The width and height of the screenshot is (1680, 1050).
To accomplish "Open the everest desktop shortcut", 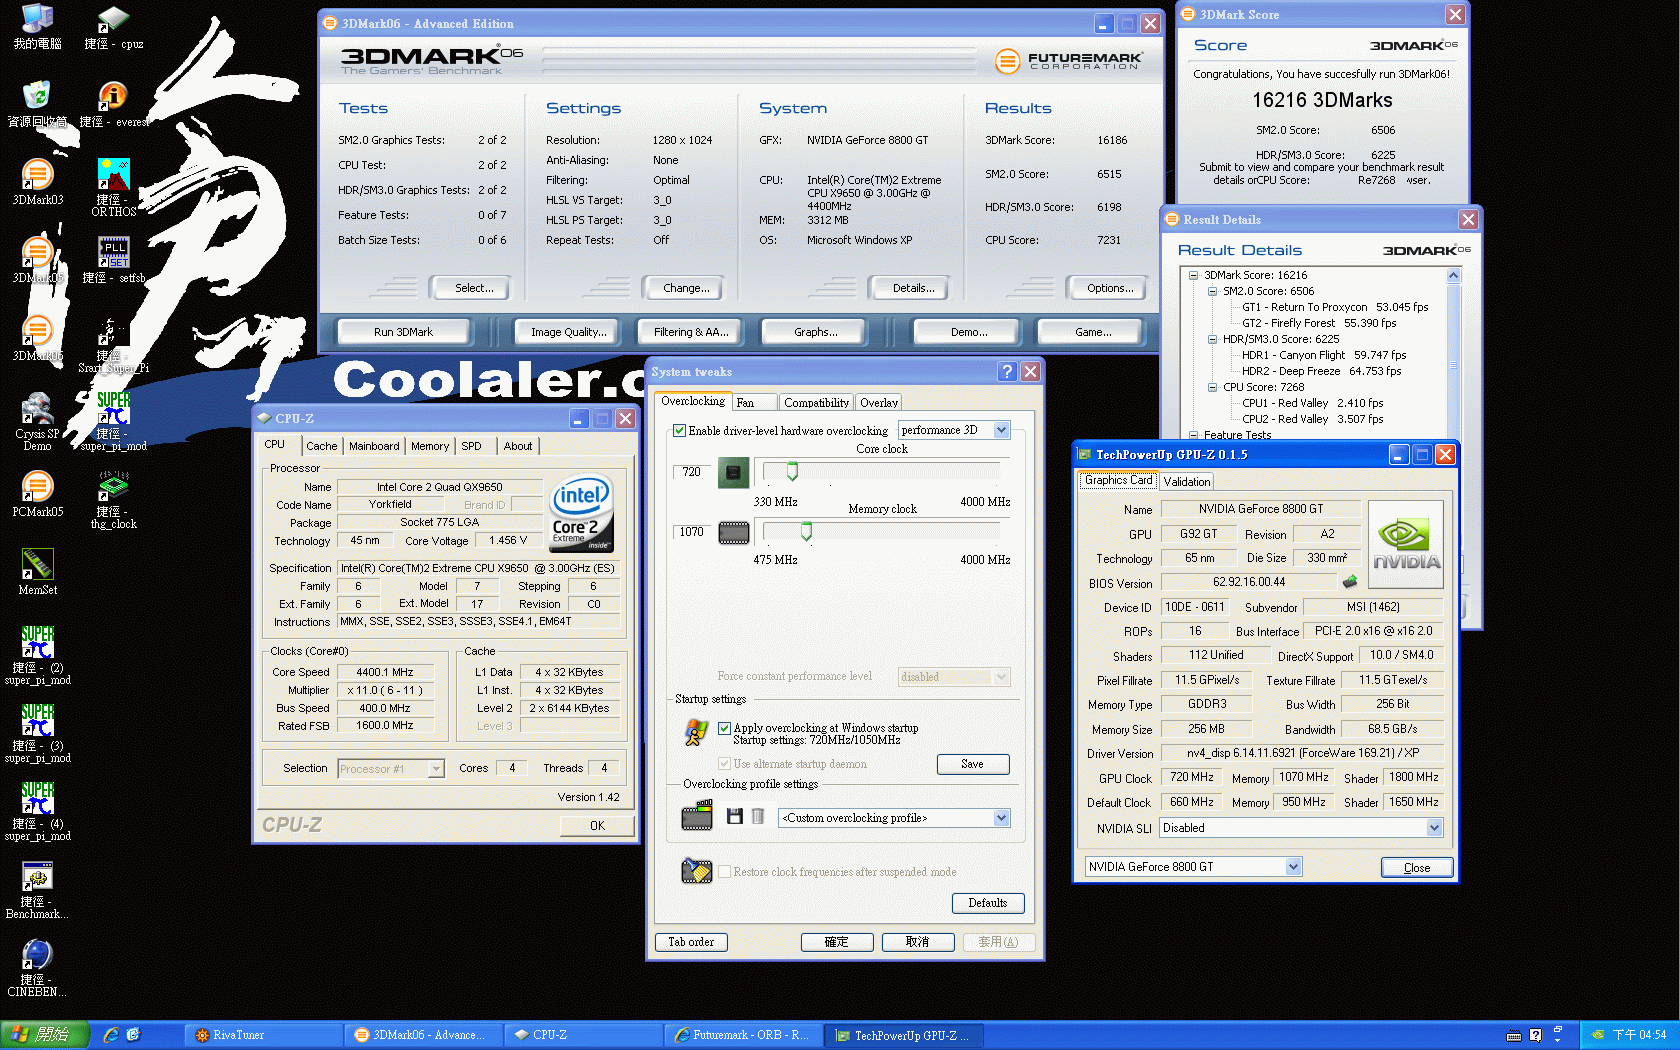I will click(113, 104).
